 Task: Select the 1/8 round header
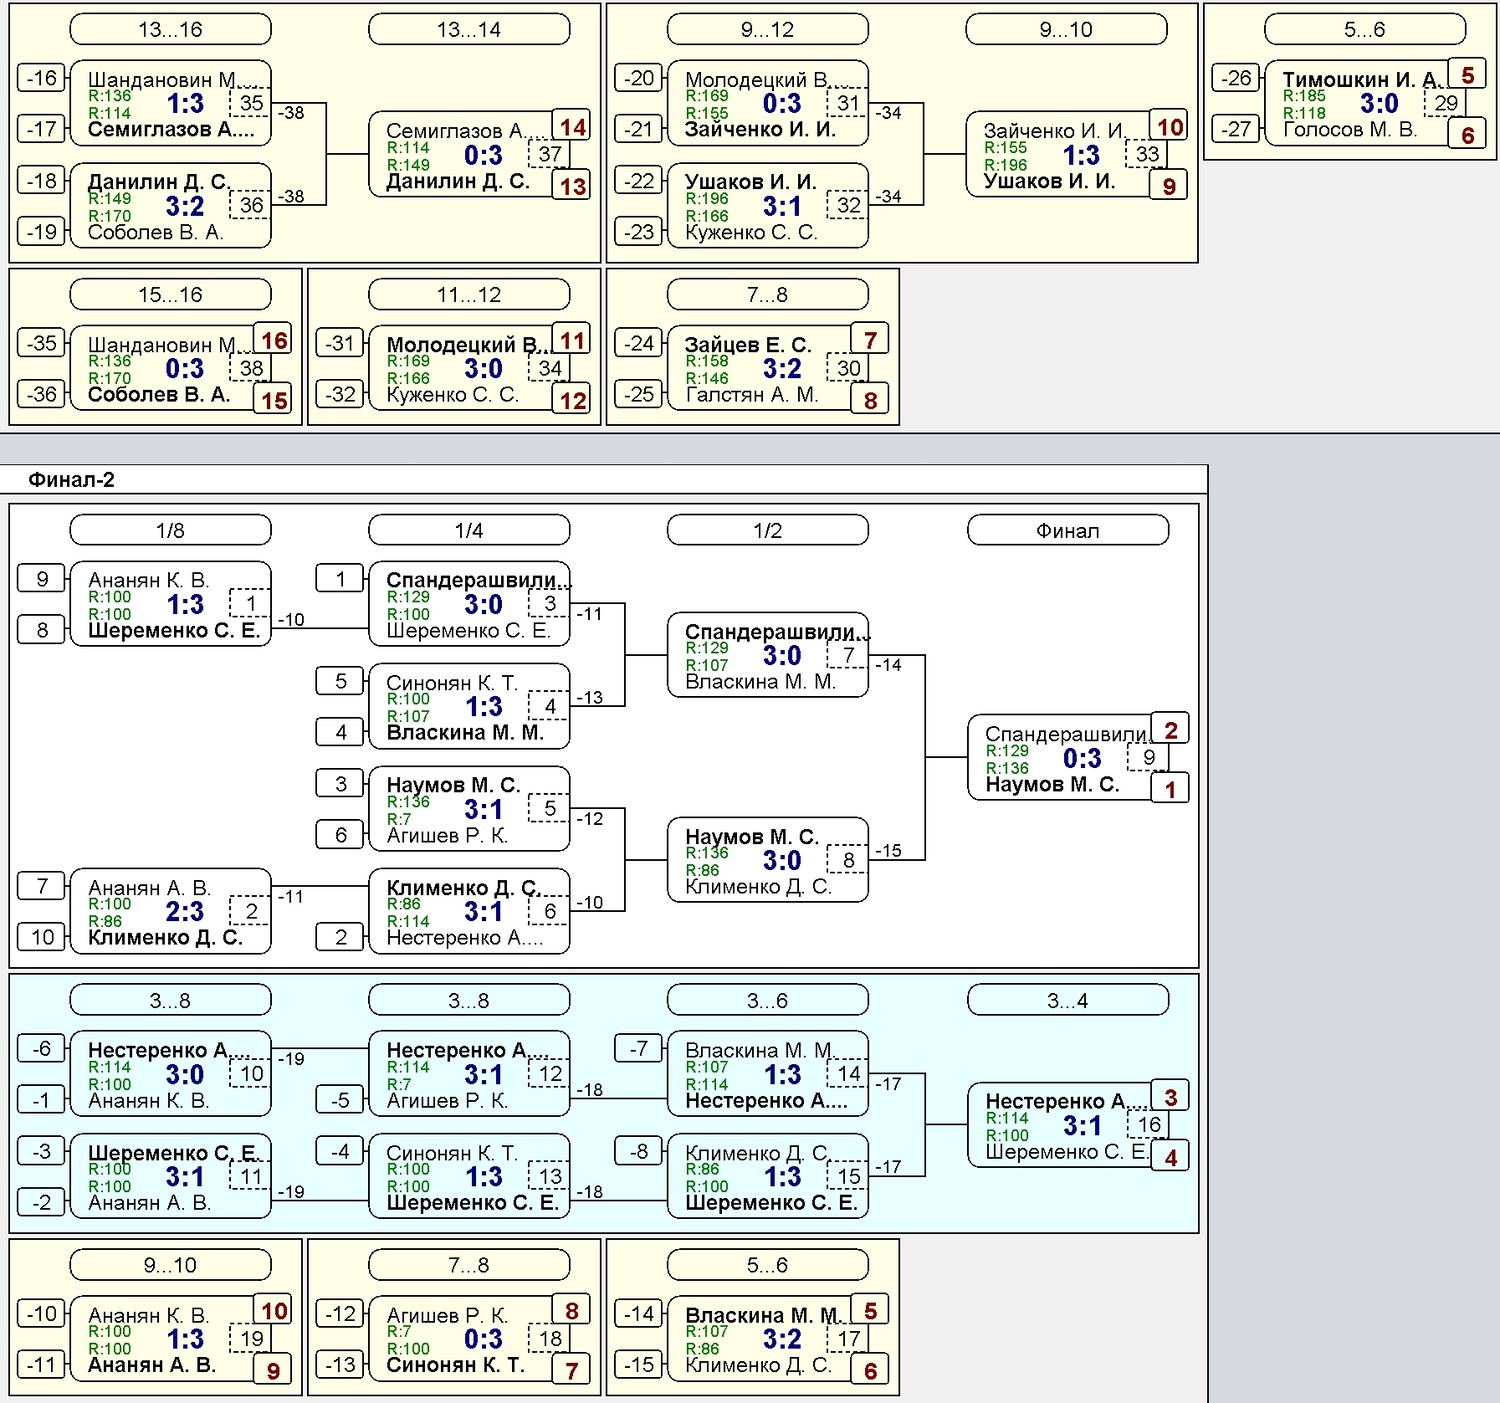(x=170, y=530)
